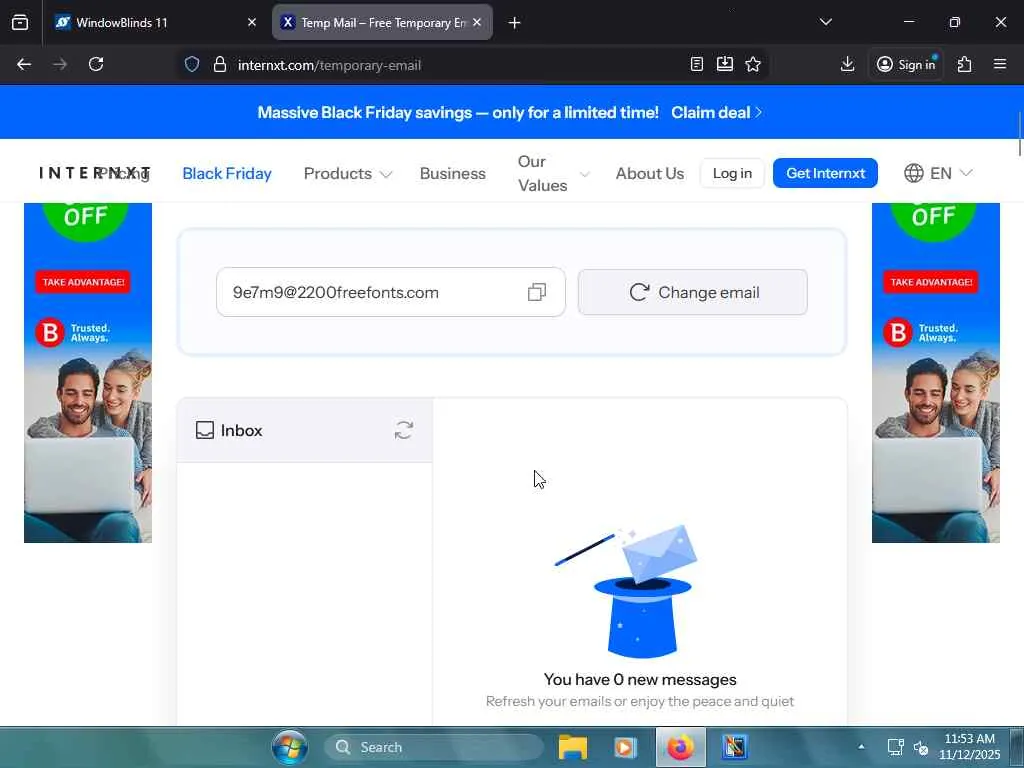
Task: Open a new tab with plus
Action: pos(515,23)
